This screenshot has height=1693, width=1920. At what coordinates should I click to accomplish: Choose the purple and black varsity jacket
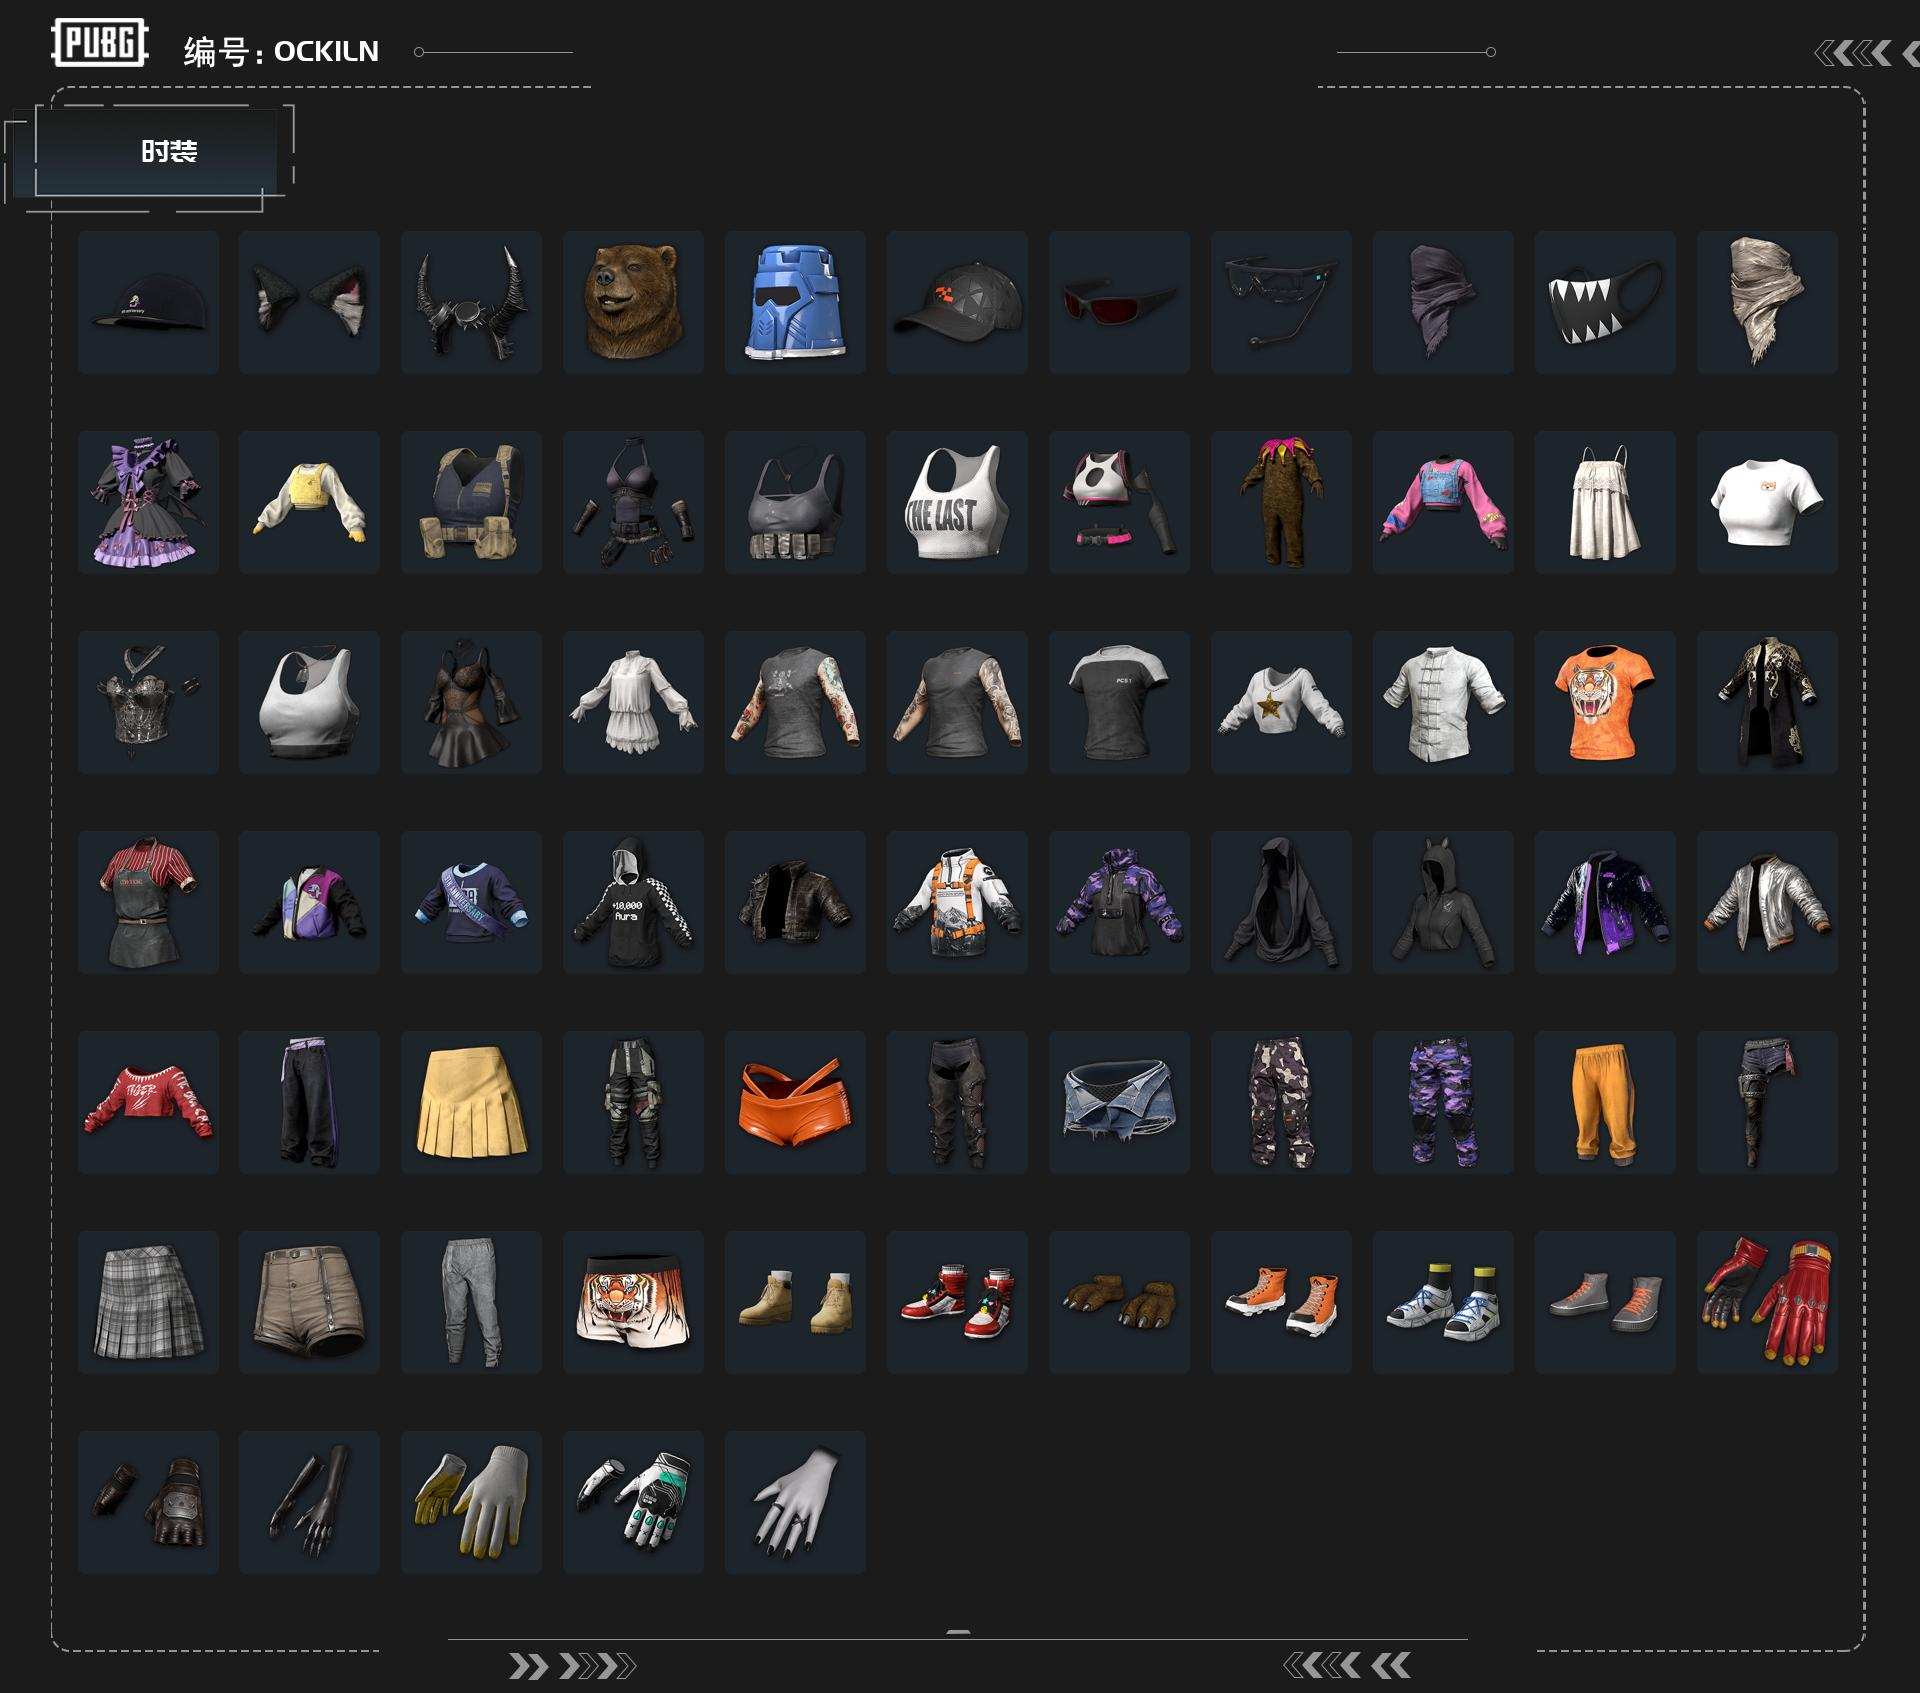pyautogui.click(x=1605, y=902)
